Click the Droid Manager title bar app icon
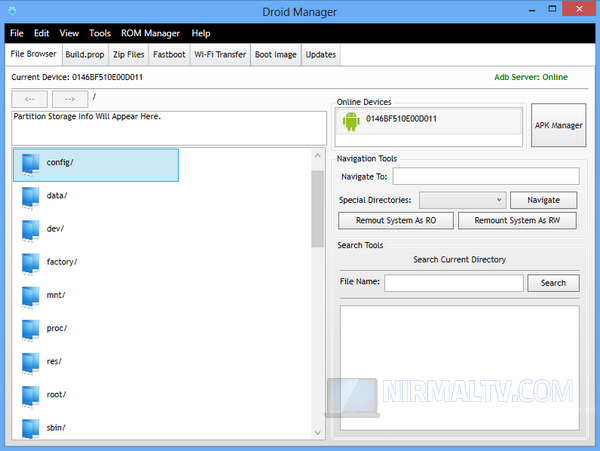600x451 pixels. [x=12, y=11]
